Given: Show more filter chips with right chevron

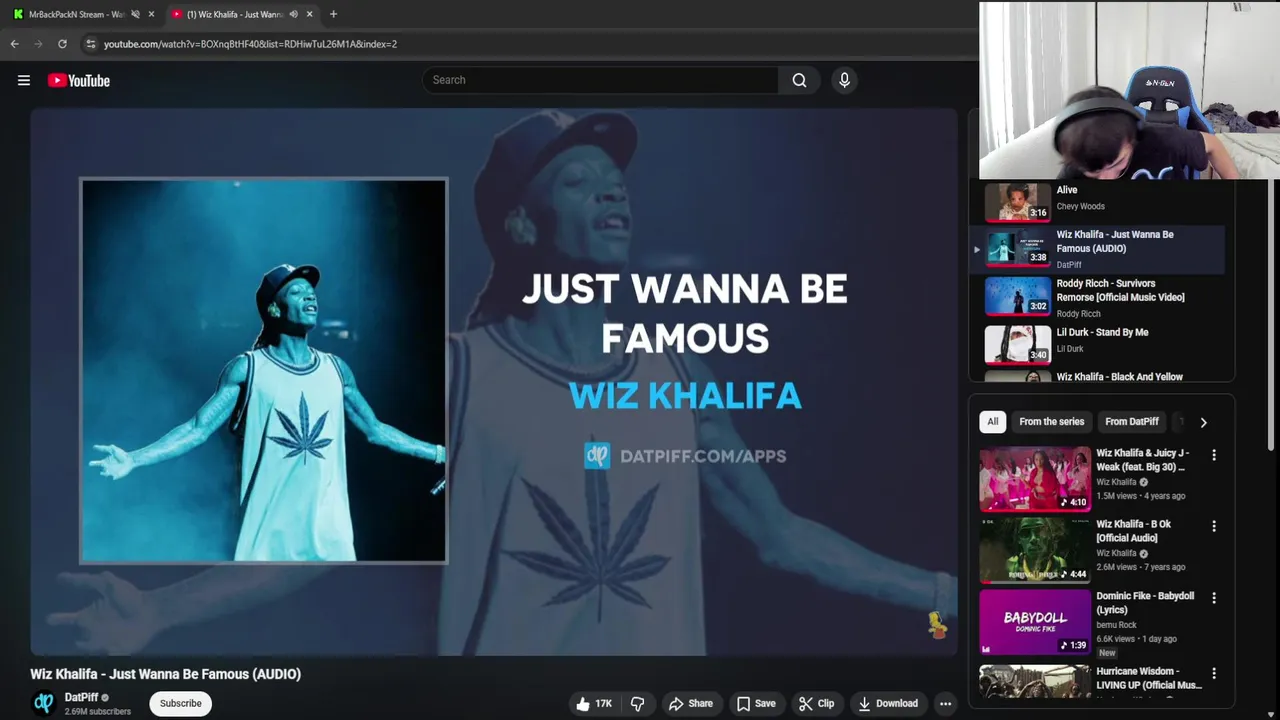Looking at the screenshot, I should click(1203, 422).
